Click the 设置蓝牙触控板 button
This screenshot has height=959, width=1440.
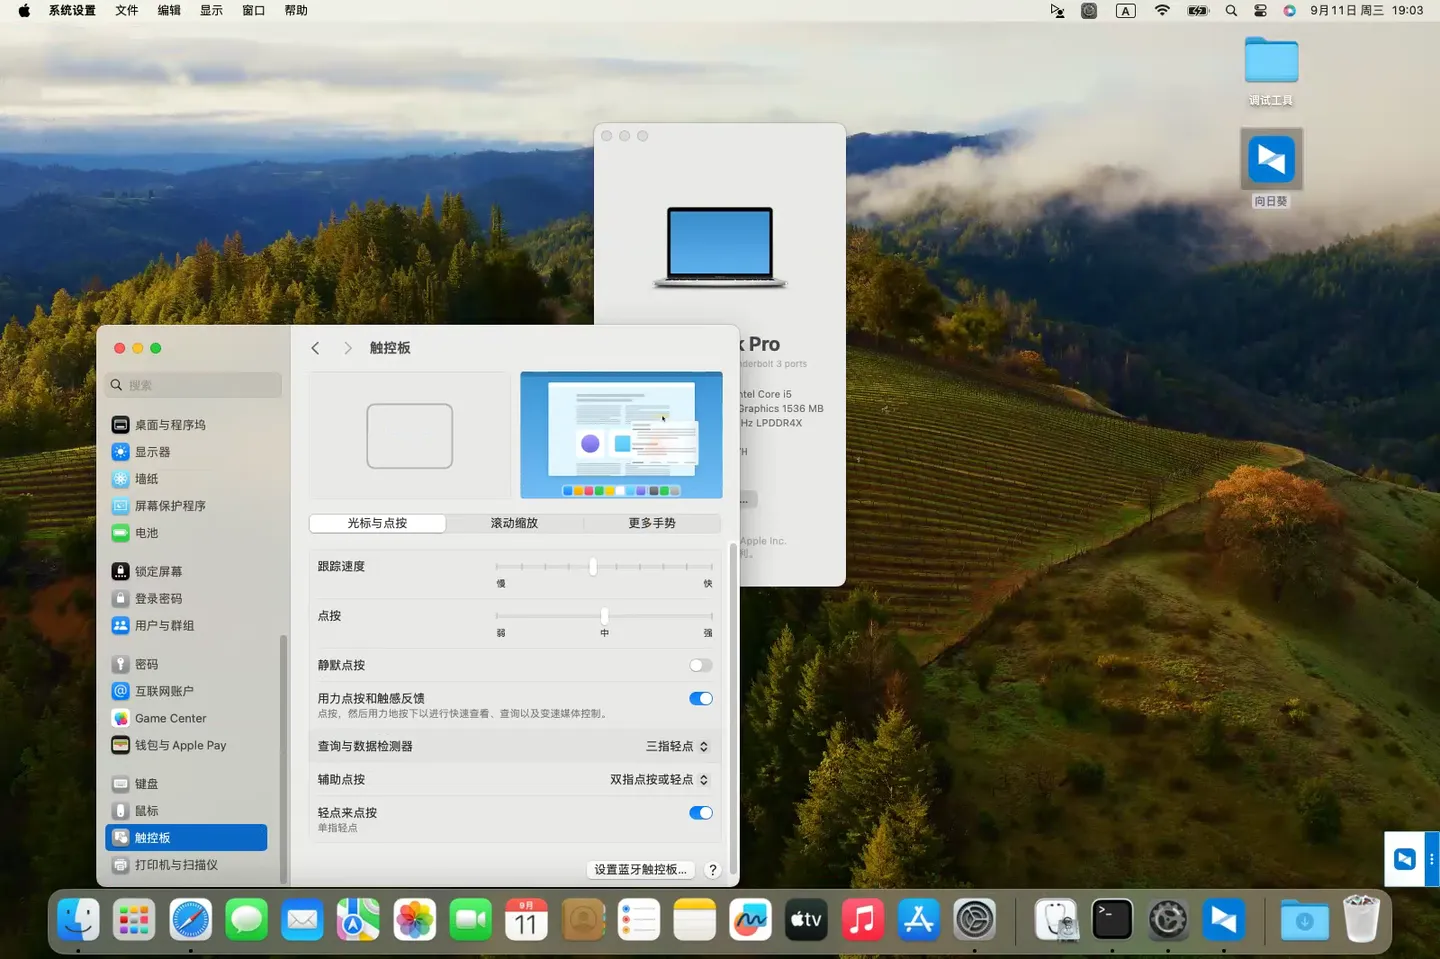tap(640, 869)
